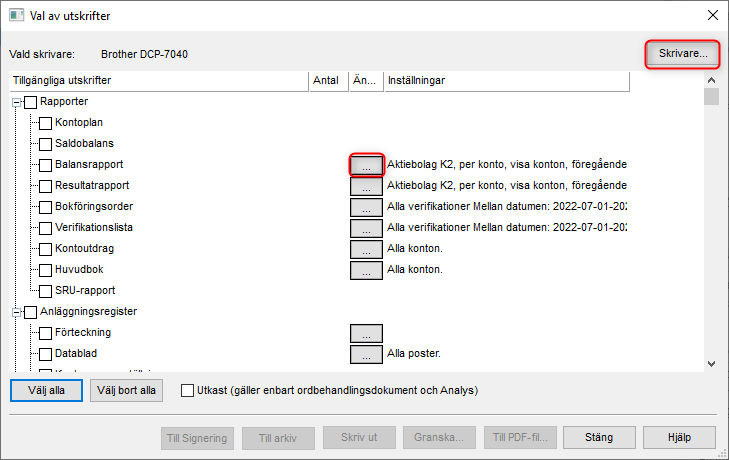Image resolution: width=729 pixels, height=460 pixels.
Task: Open settings button for Bokföringsorder
Action: coord(366,207)
